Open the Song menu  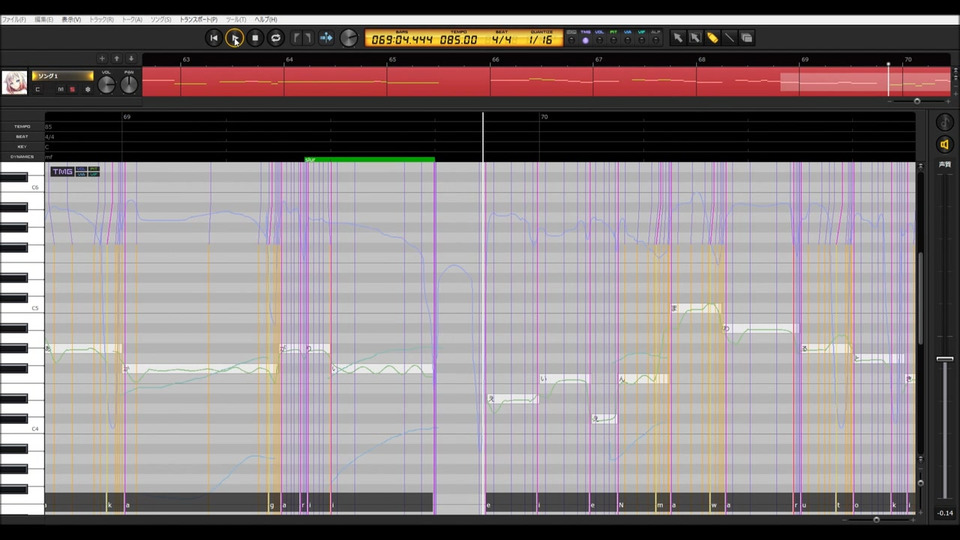point(160,20)
